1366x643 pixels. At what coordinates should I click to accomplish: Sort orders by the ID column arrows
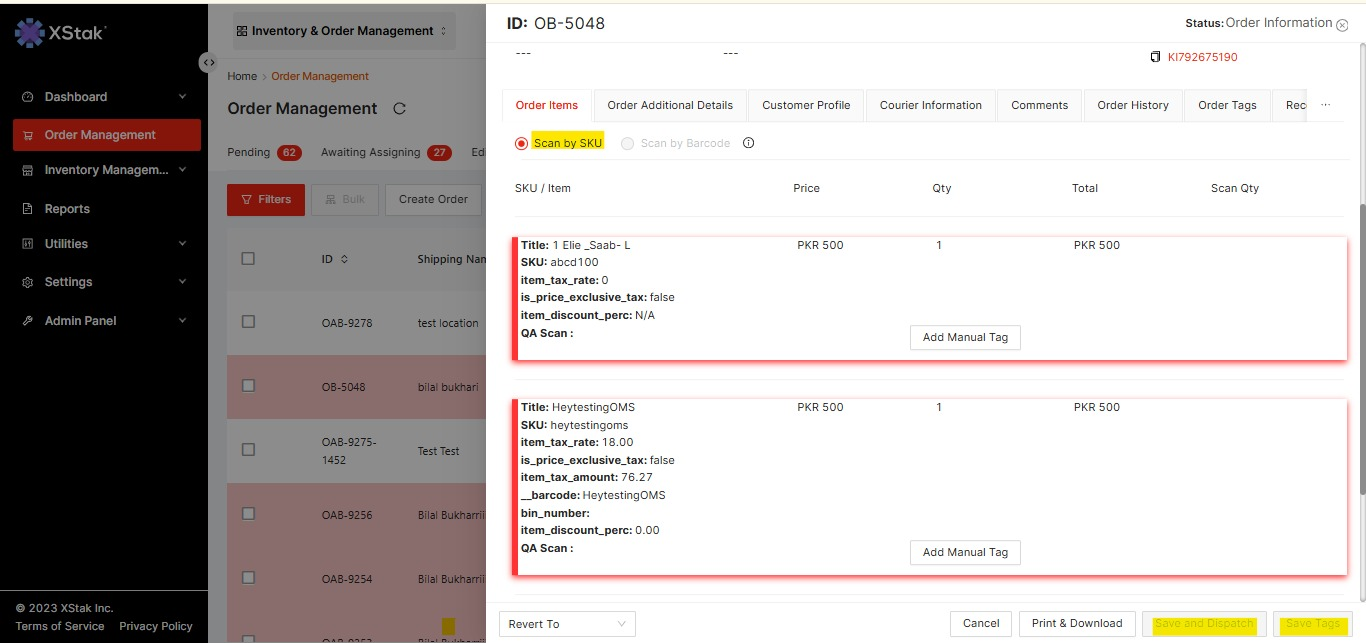pos(345,259)
